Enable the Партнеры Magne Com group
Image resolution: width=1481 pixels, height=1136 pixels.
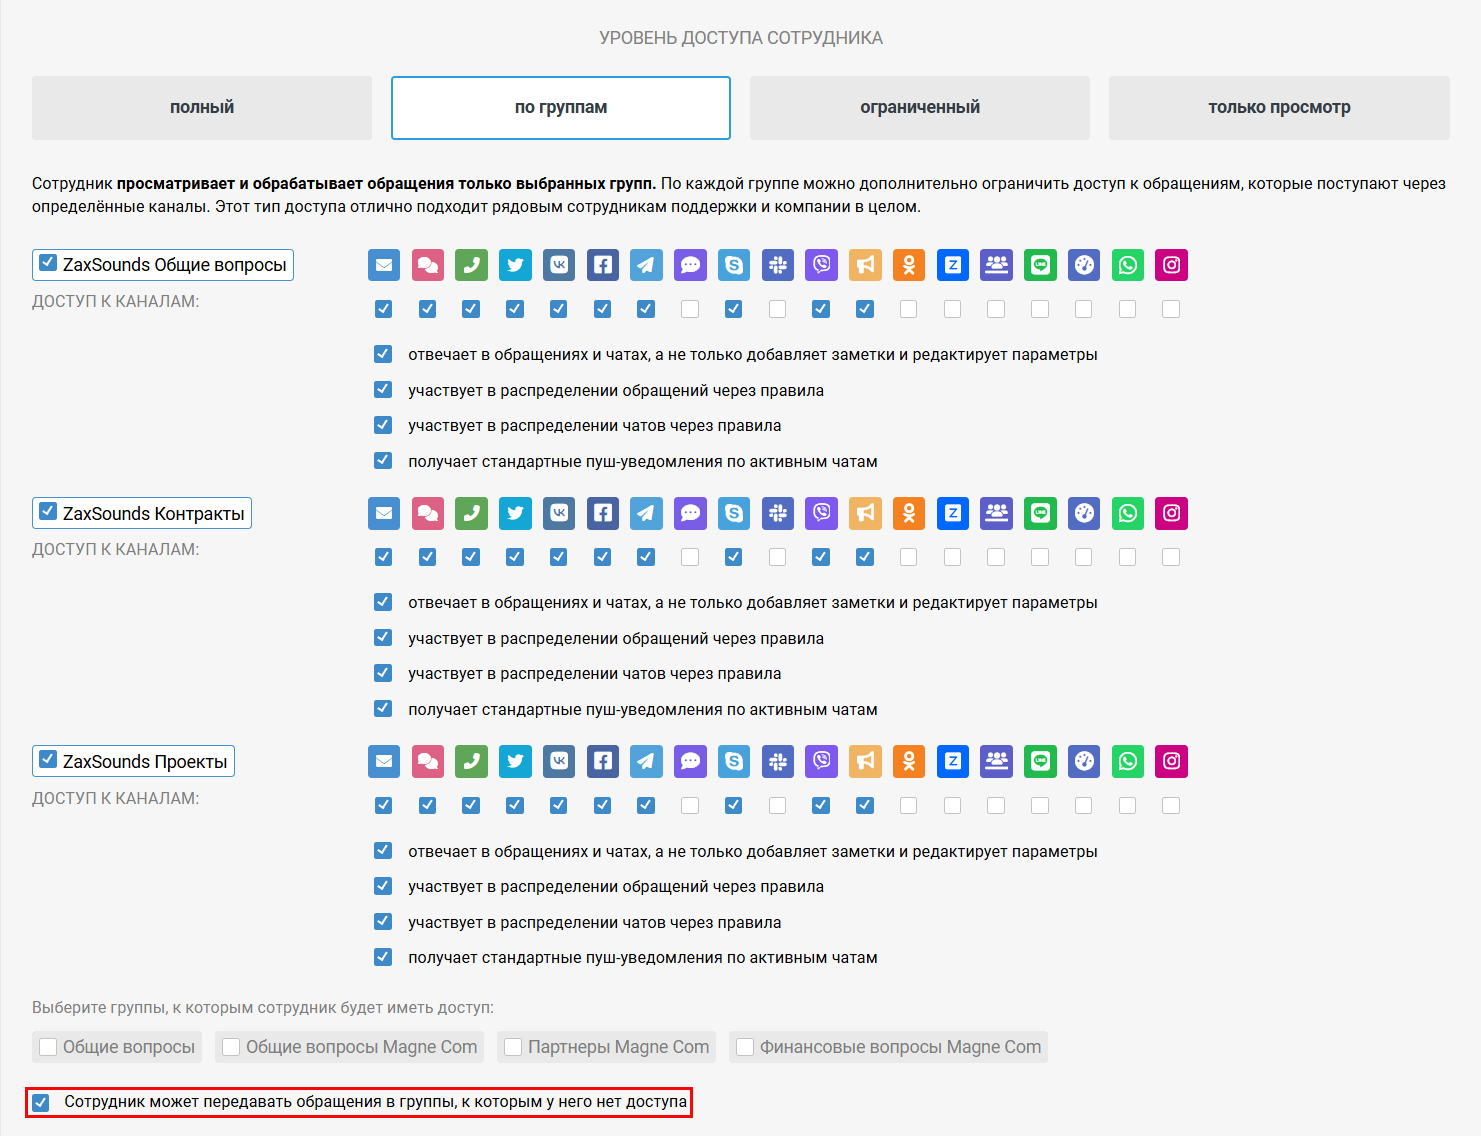pos(514,1047)
